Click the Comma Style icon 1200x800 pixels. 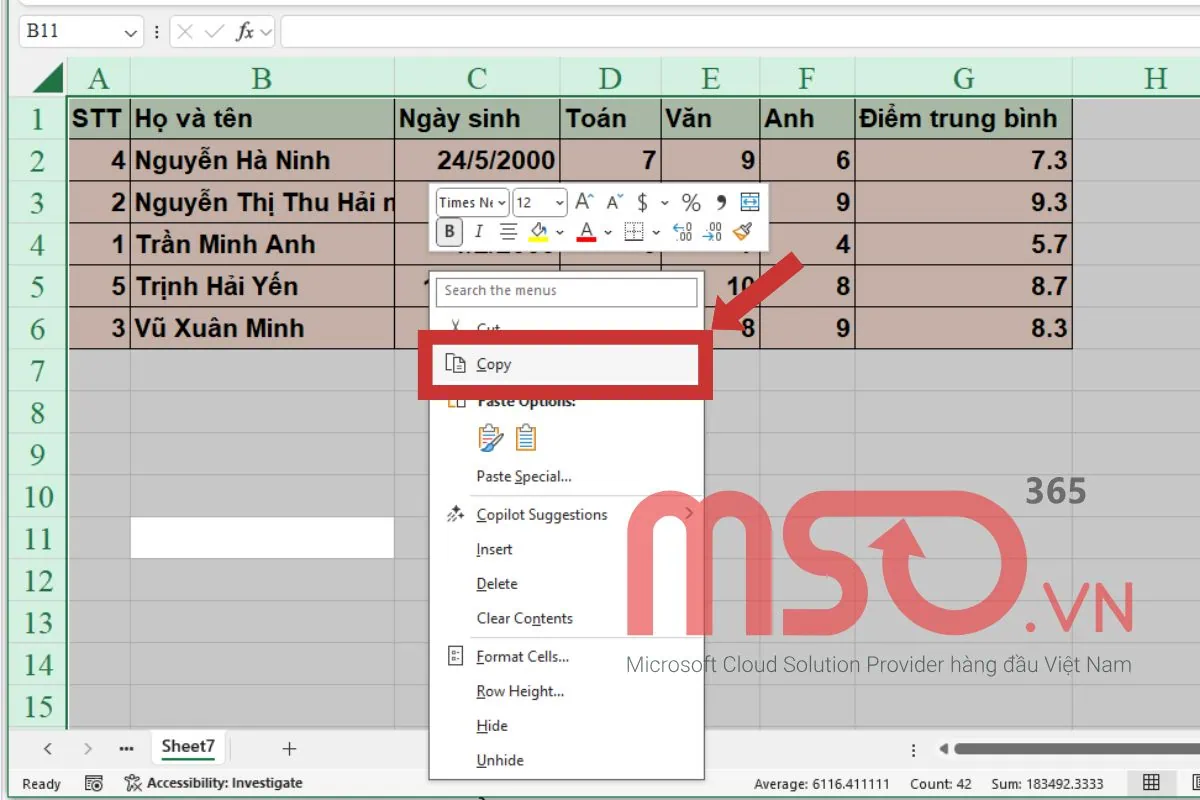pos(719,202)
